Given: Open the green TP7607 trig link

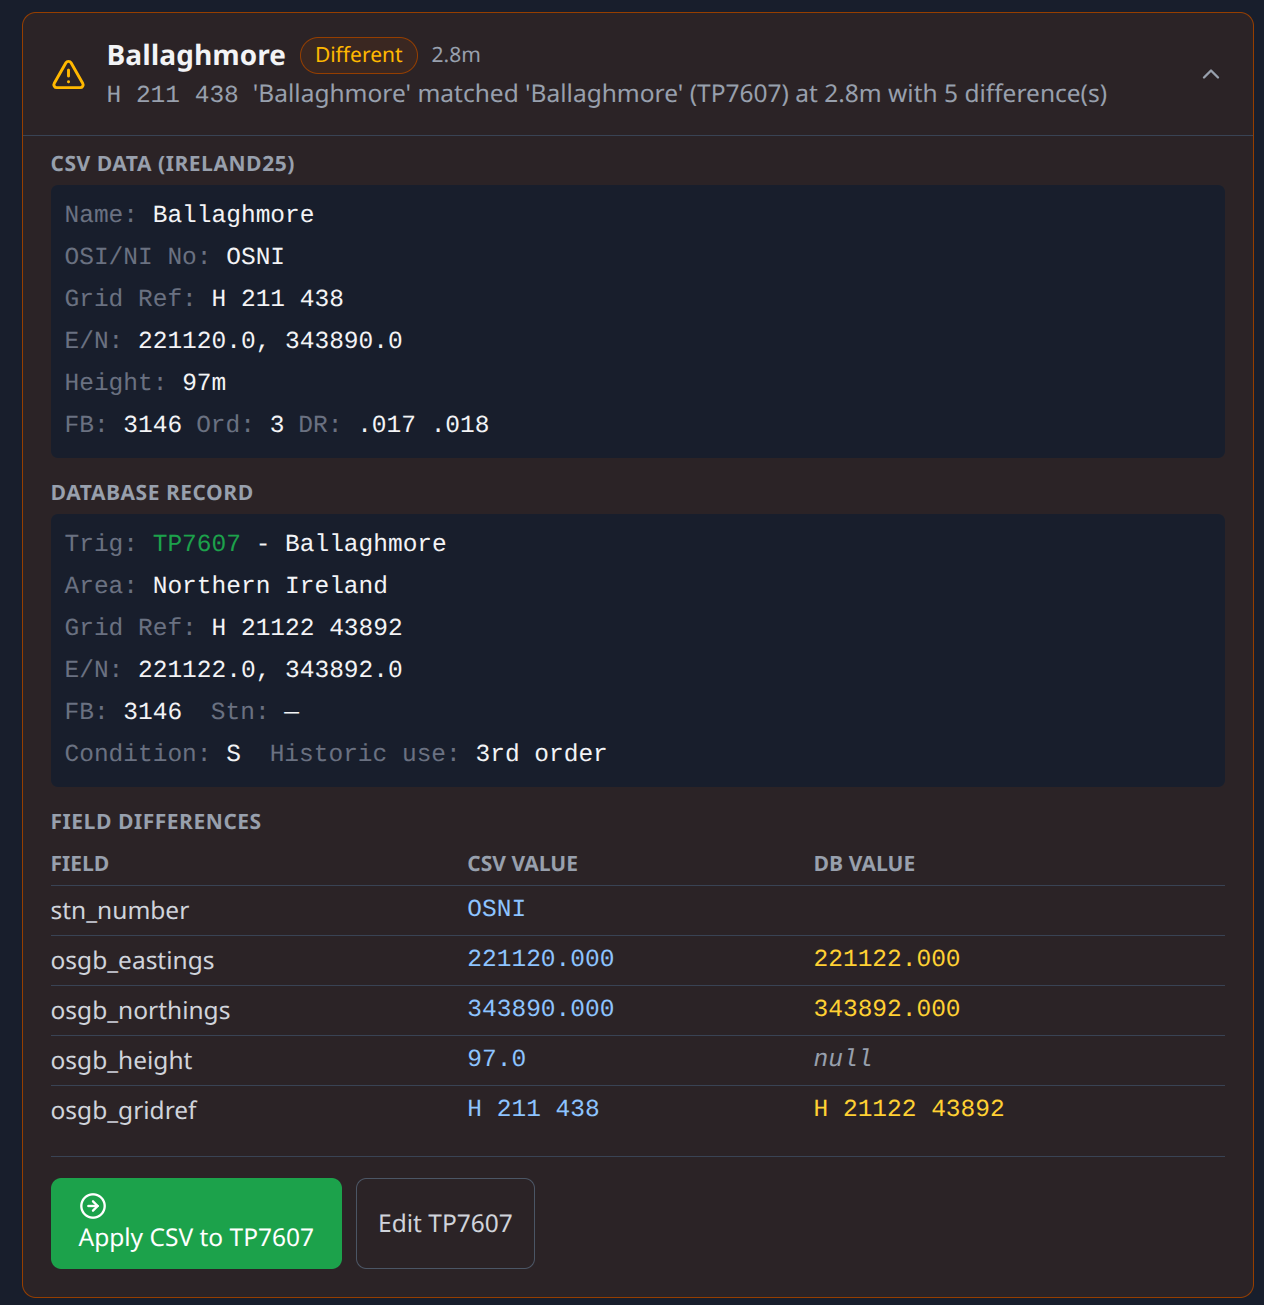Looking at the screenshot, I should pos(196,543).
